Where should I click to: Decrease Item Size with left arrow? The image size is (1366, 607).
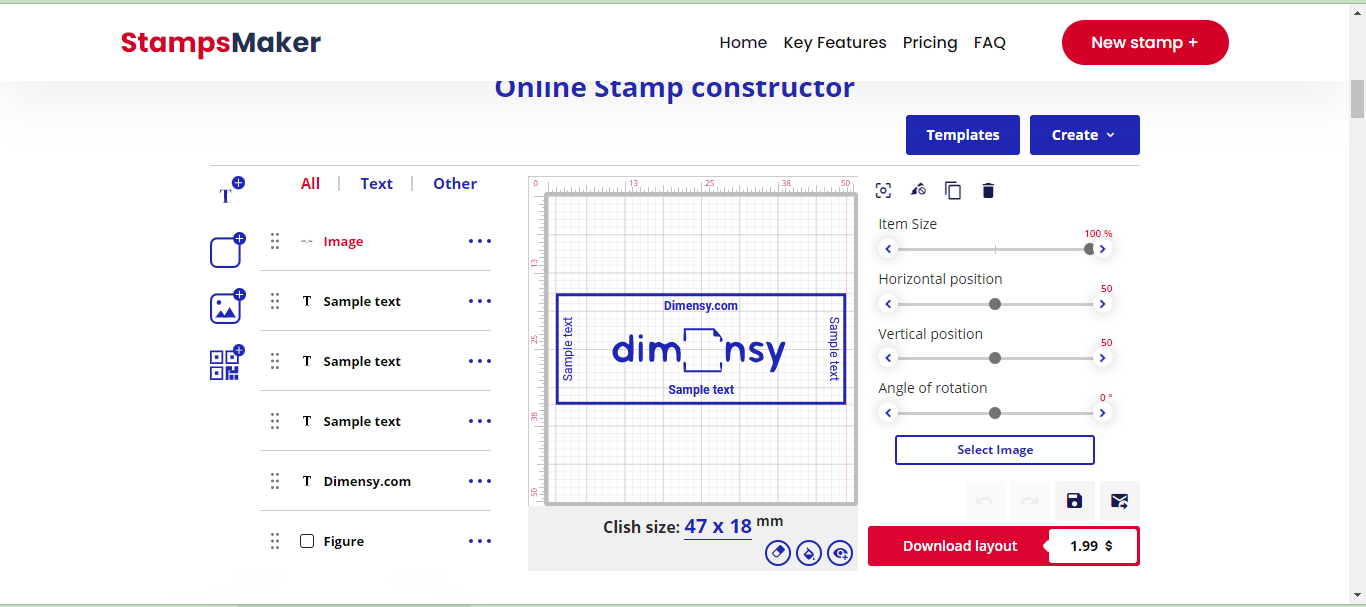click(887, 249)
